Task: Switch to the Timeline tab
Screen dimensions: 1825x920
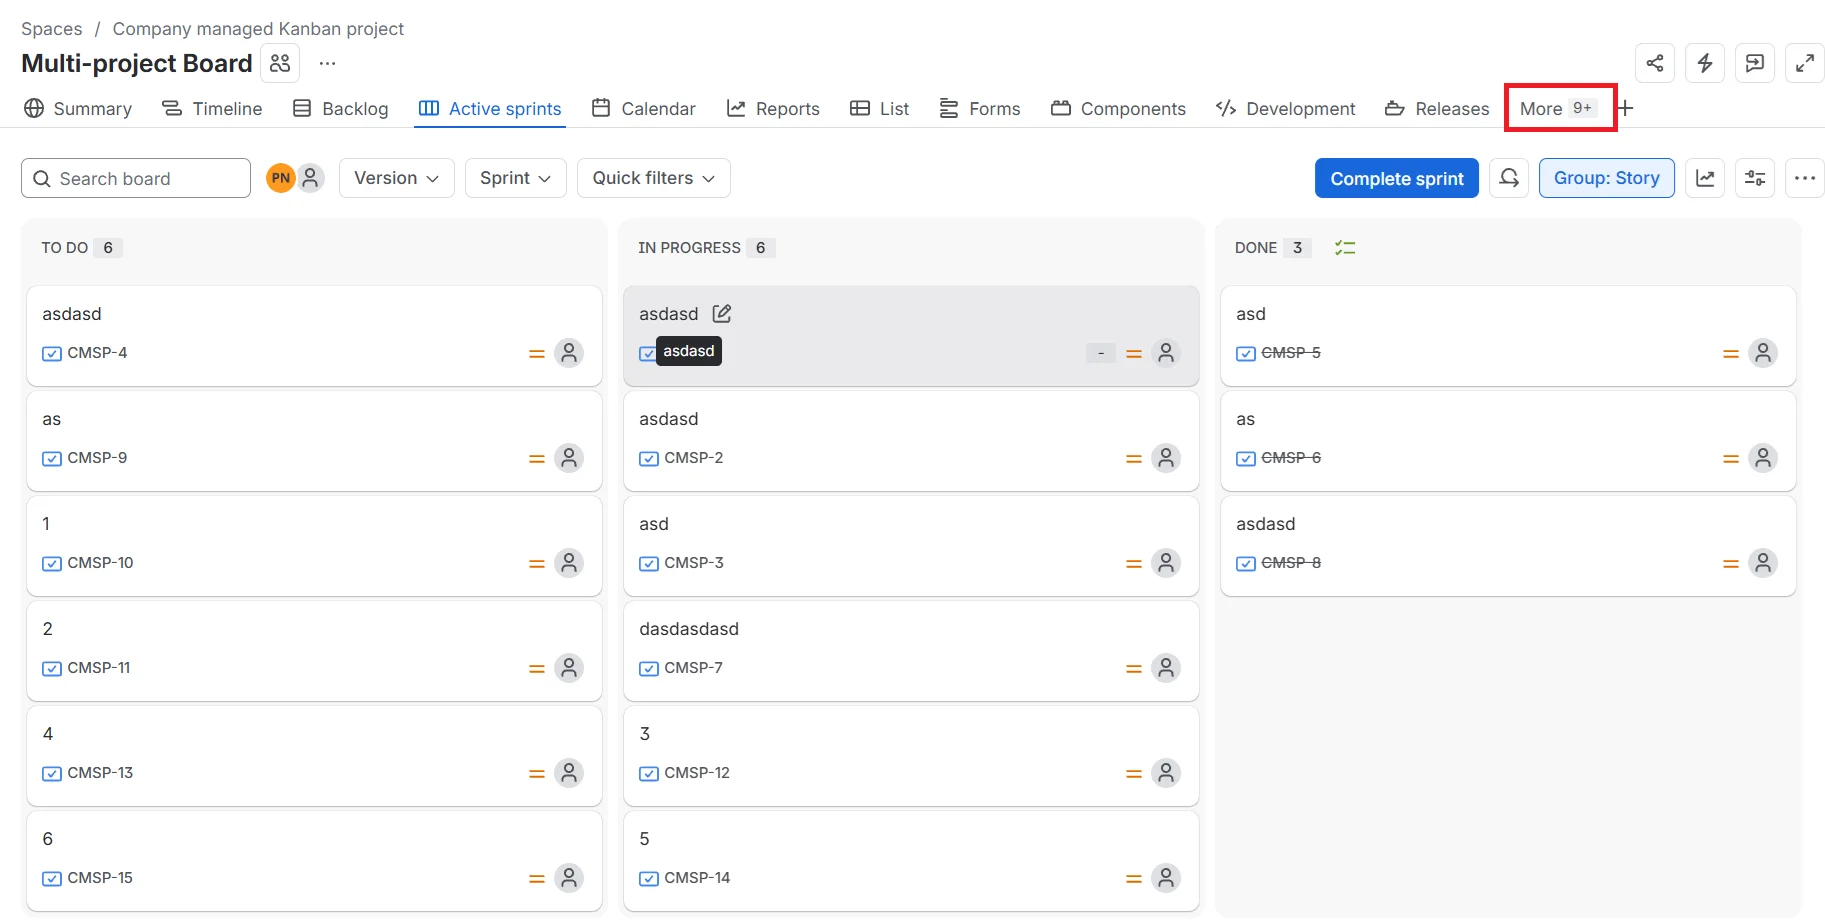Action: [212, 108]
